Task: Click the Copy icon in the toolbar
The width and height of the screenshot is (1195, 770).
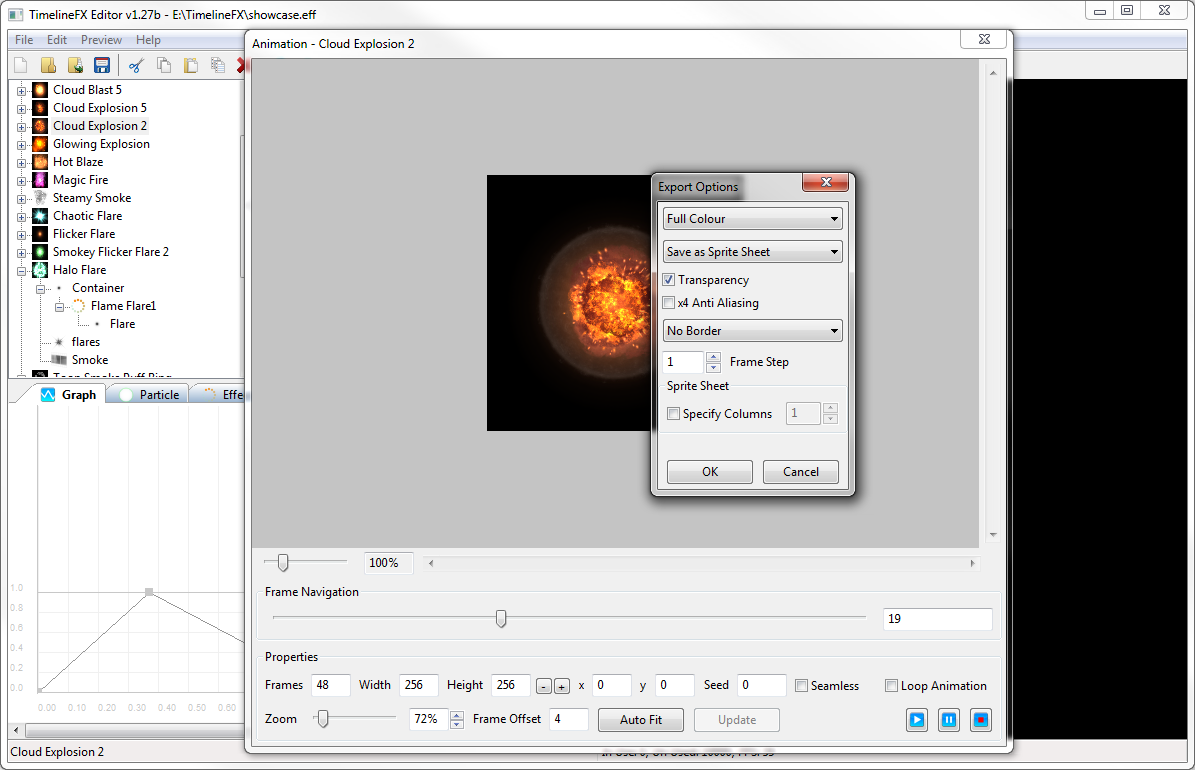Action: 163,64
